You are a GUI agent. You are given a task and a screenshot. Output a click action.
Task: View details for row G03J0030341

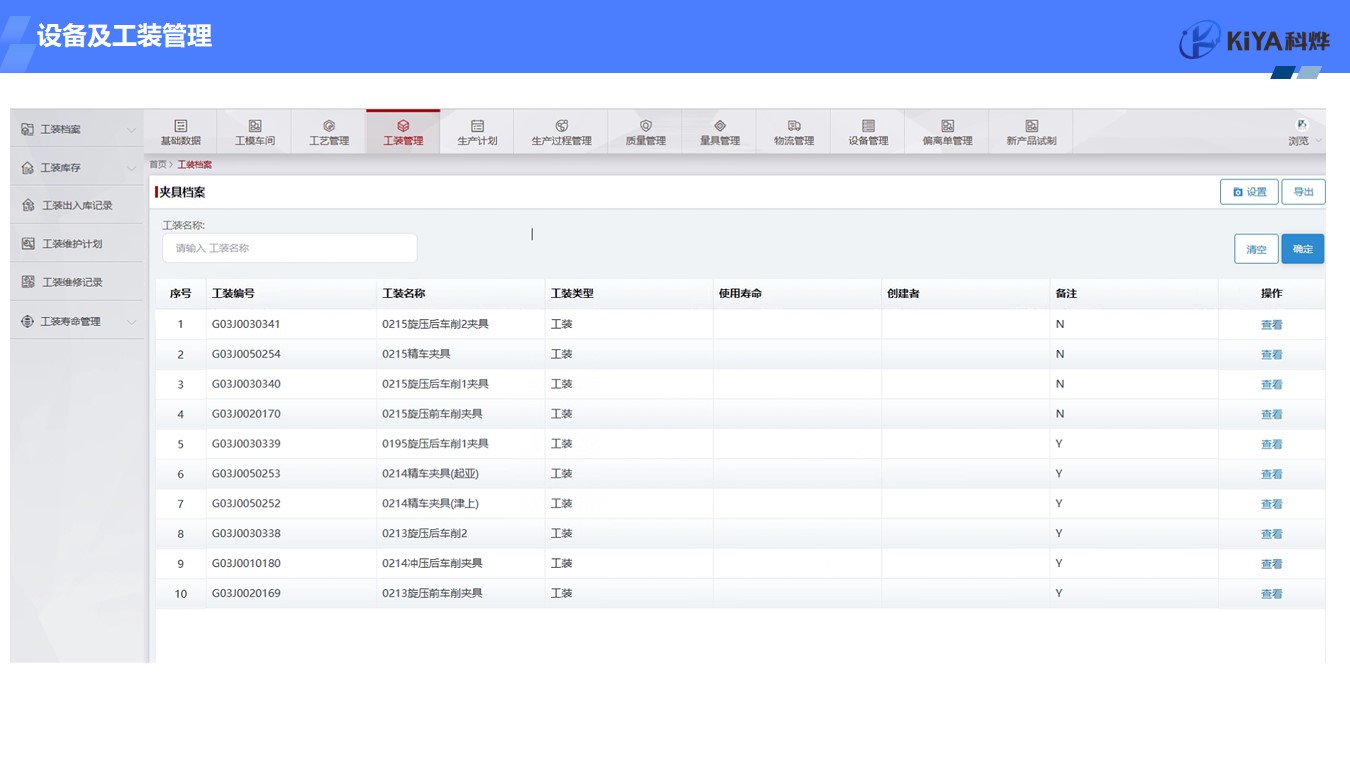[1271, 325]
